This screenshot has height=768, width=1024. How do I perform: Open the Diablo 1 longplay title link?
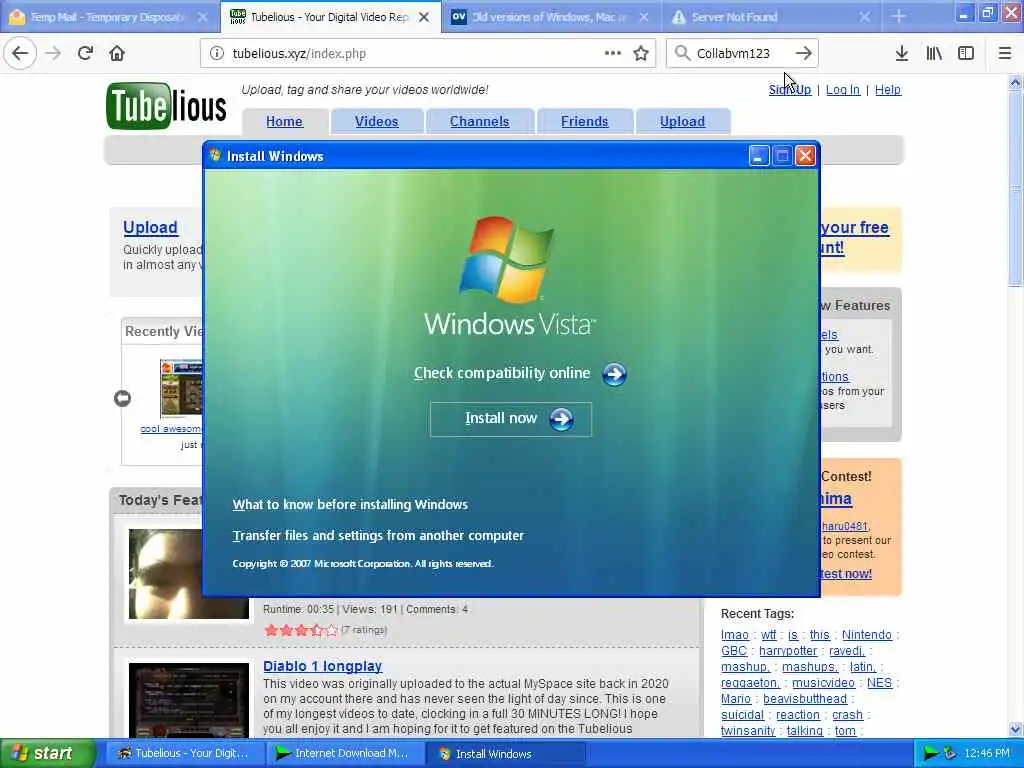click(323, 666)
